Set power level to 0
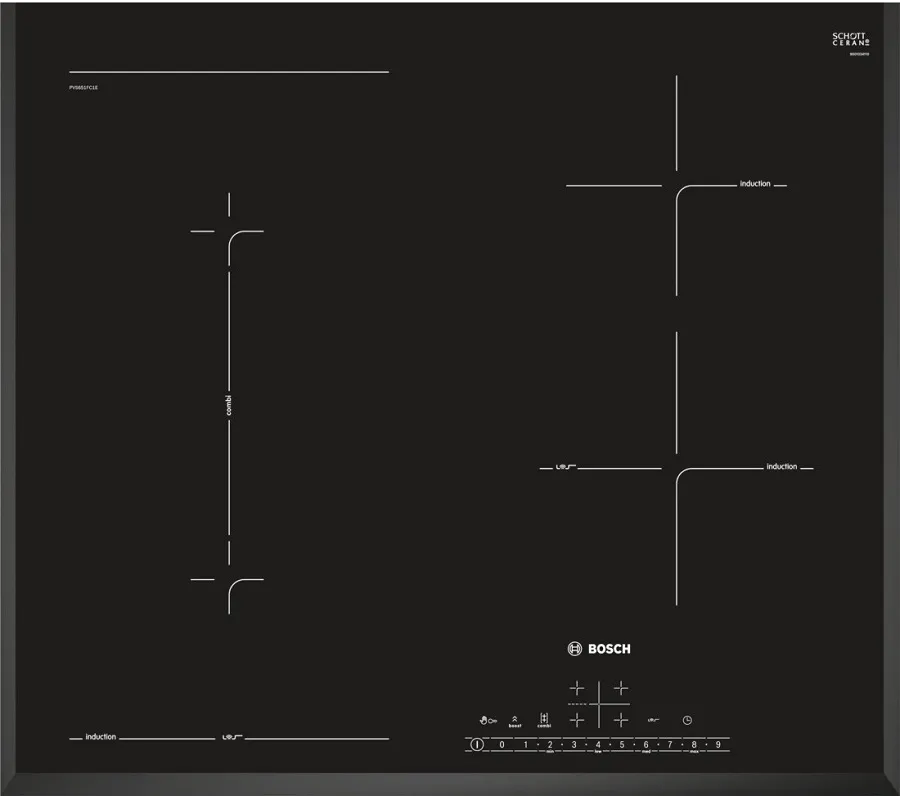 501,745
